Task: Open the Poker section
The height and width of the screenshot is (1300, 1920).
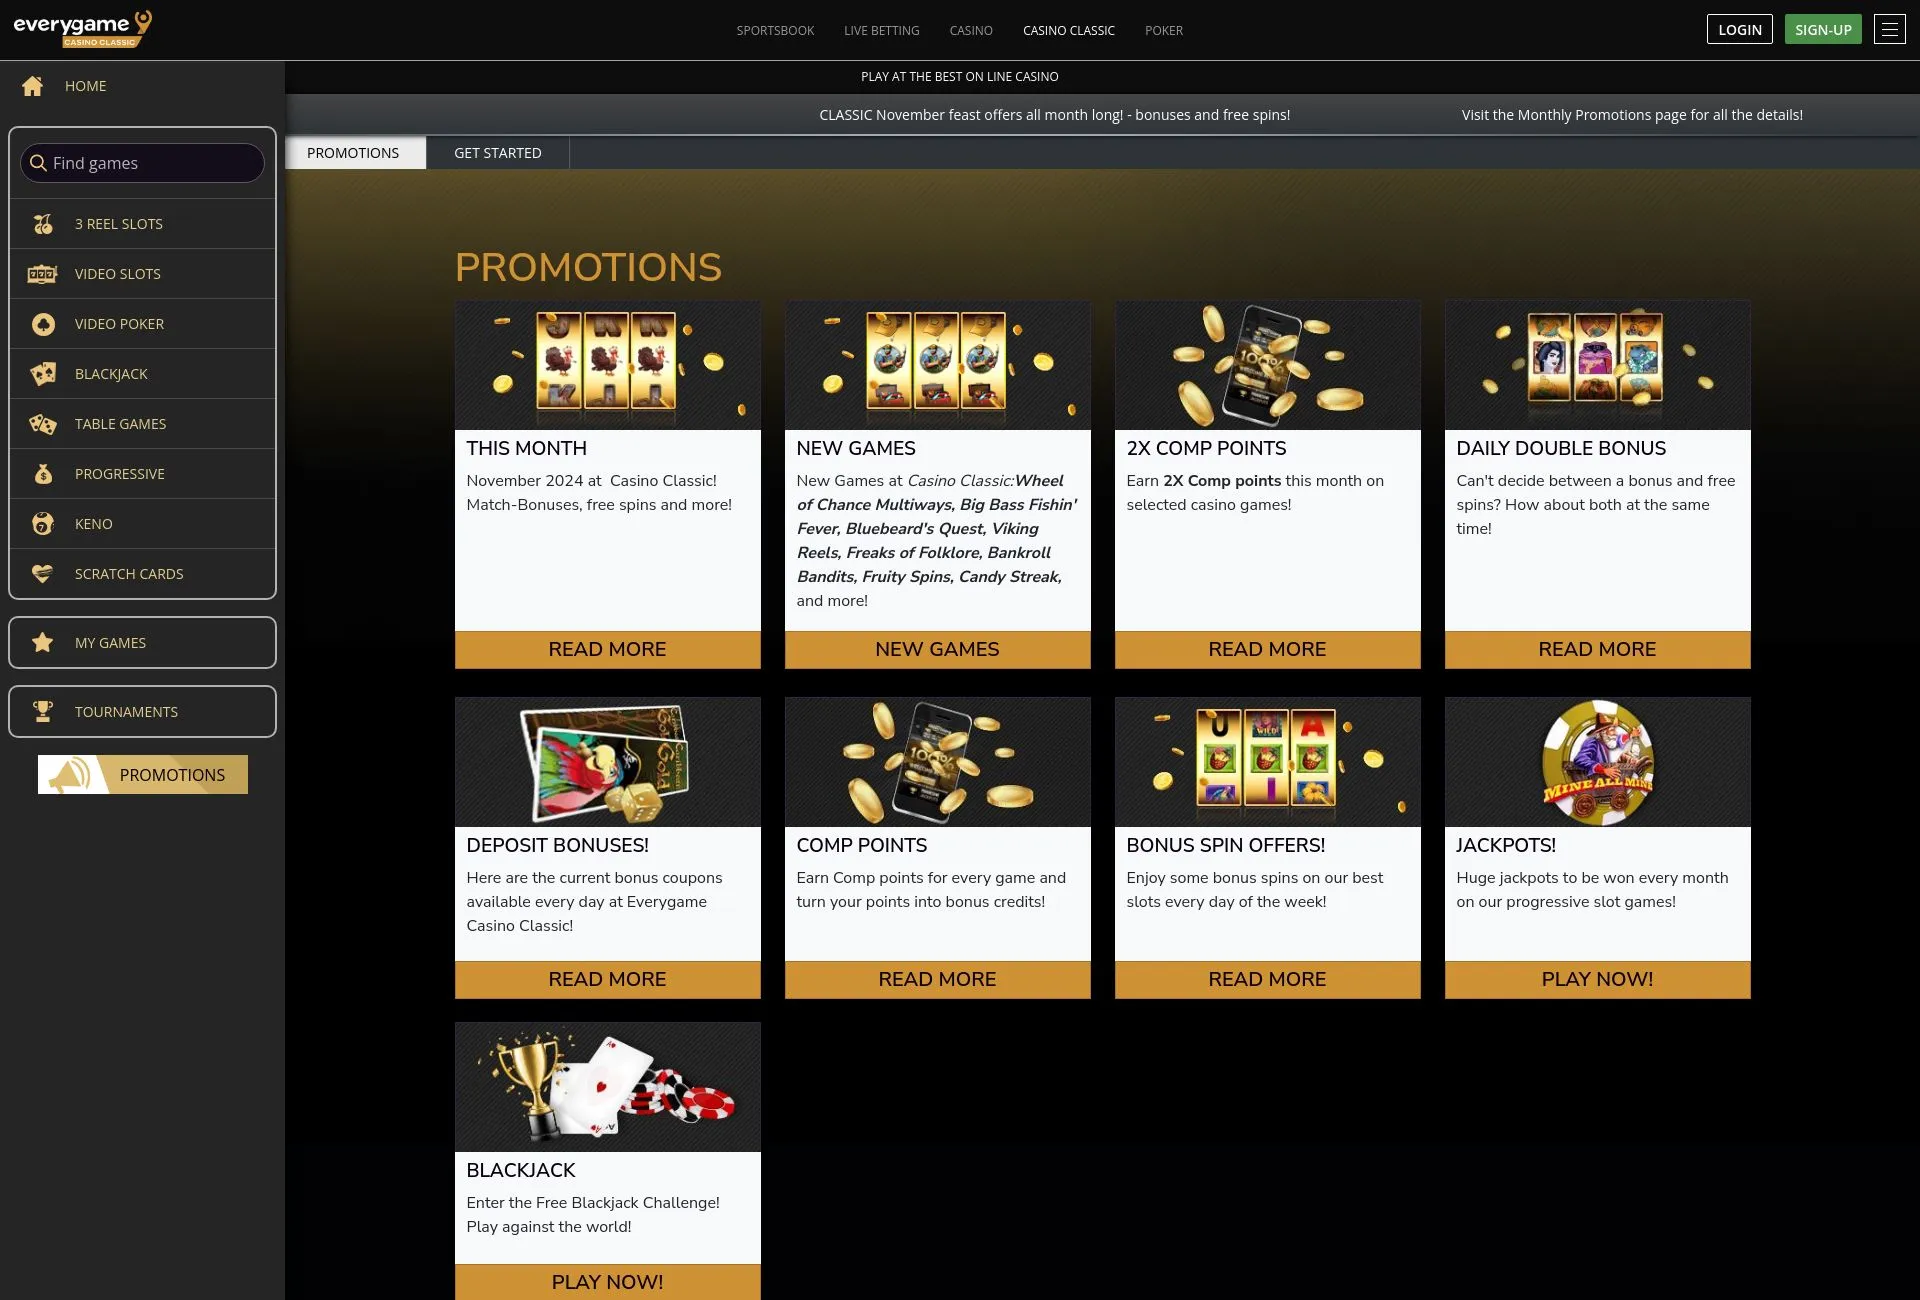Action: click(x=1163, y=31)
